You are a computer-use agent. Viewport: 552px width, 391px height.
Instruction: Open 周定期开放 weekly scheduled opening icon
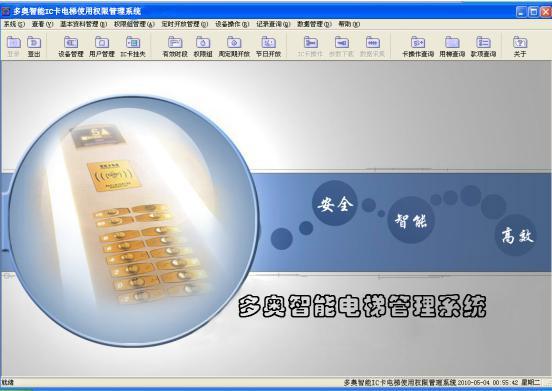[x=234, y=46]
